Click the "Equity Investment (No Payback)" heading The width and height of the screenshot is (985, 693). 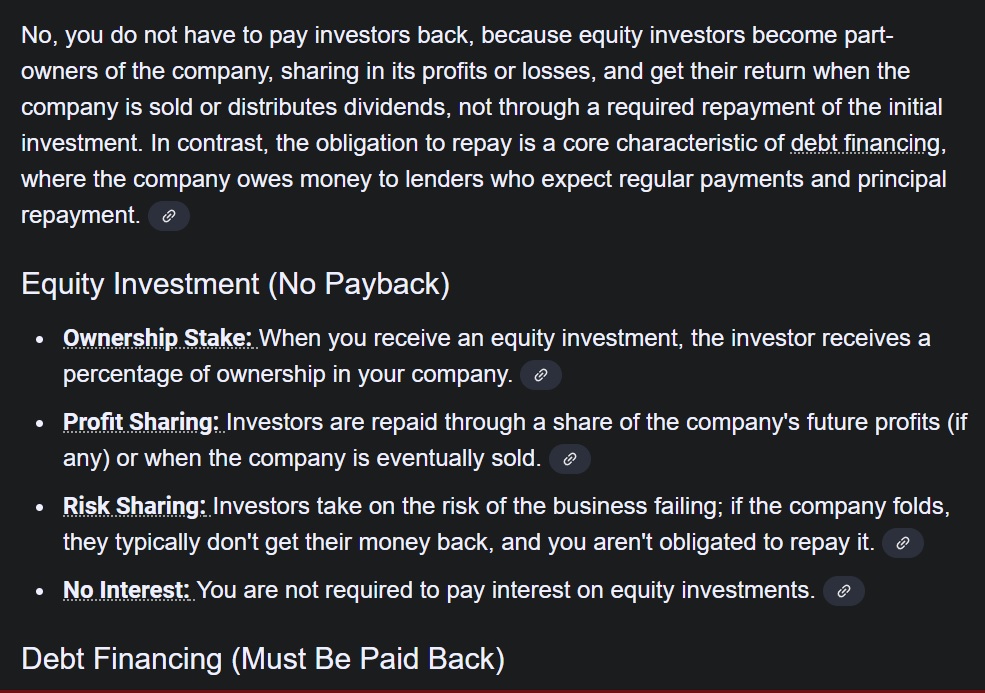point(235,284)
